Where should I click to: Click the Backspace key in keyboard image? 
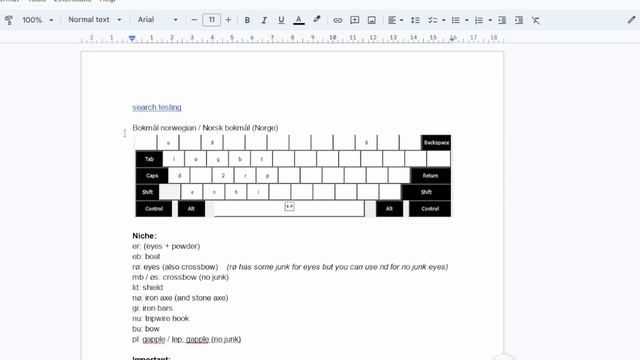(x=436, y=142)
